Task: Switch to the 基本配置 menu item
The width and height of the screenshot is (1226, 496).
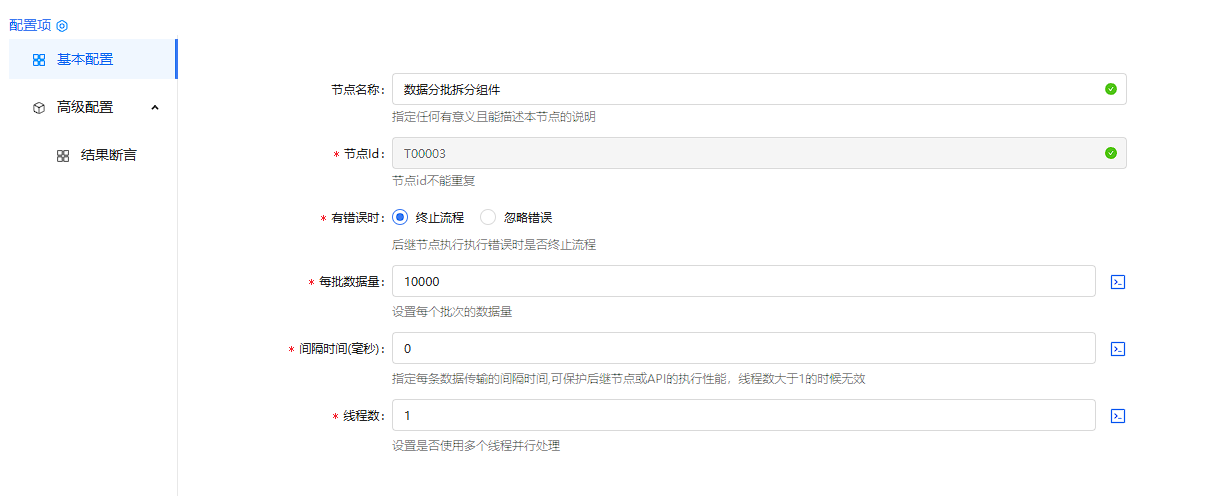Action: tap(85, 59)
